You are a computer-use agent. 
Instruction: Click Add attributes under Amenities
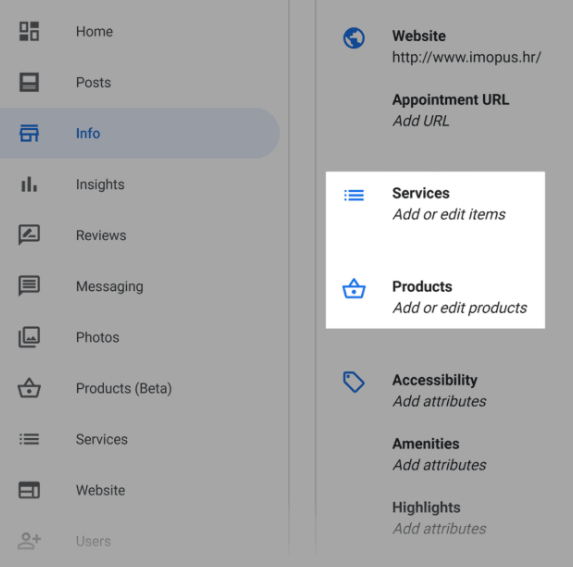[x=439, y=465]
